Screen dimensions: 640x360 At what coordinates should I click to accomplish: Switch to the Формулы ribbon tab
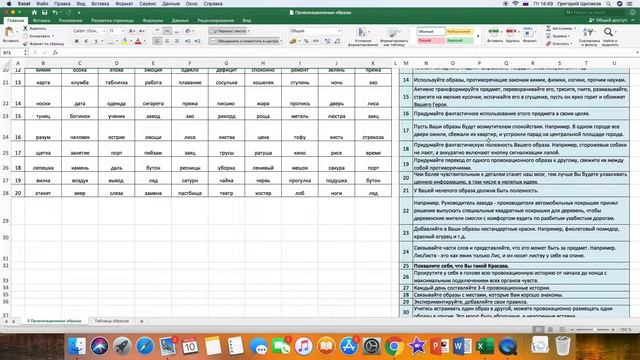click(x=153, y=20)
